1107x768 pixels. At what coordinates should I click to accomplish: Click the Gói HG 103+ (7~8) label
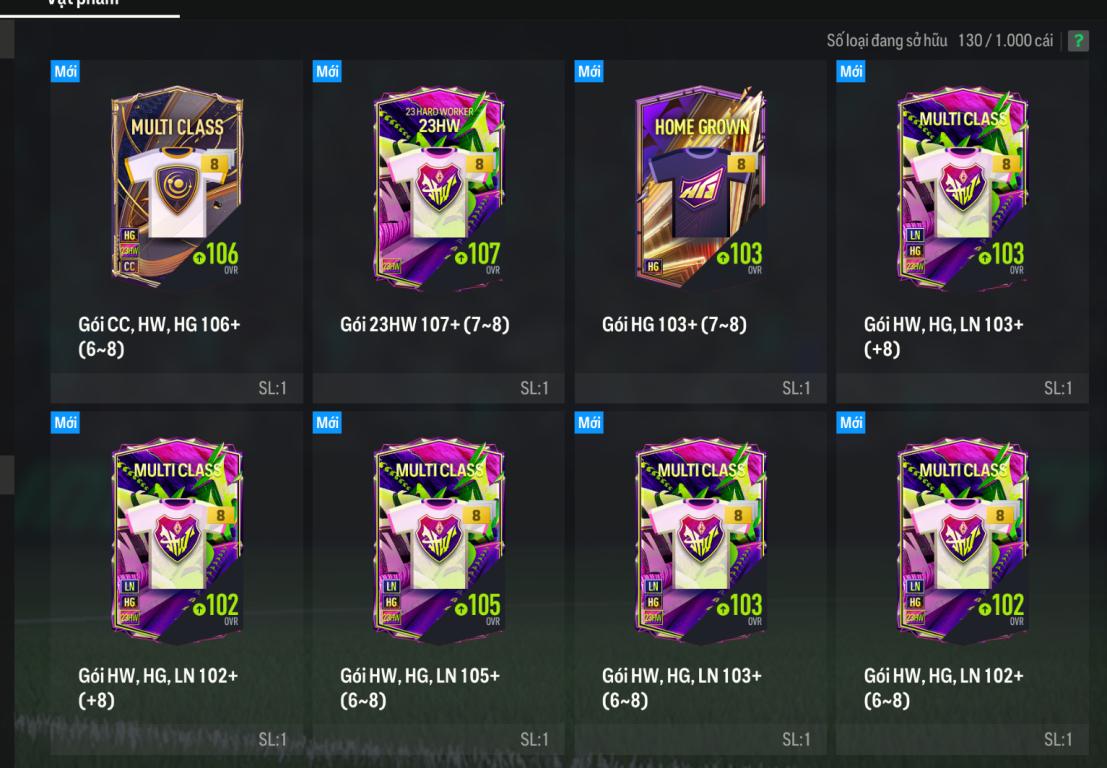[674, 325]
